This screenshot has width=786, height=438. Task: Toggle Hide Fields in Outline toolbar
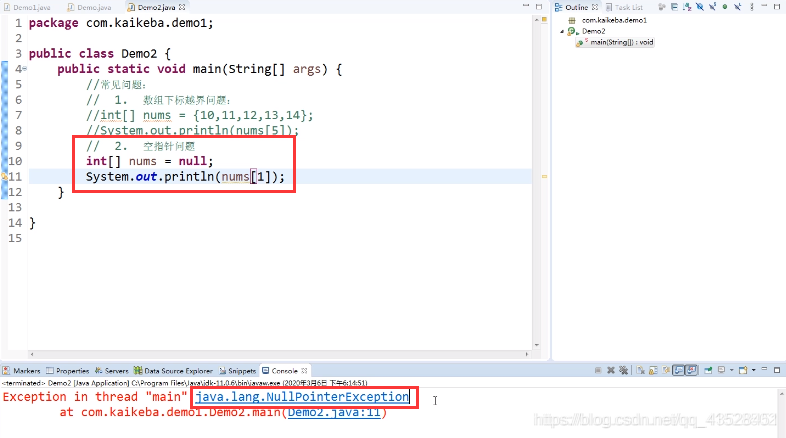click(700, 7)
